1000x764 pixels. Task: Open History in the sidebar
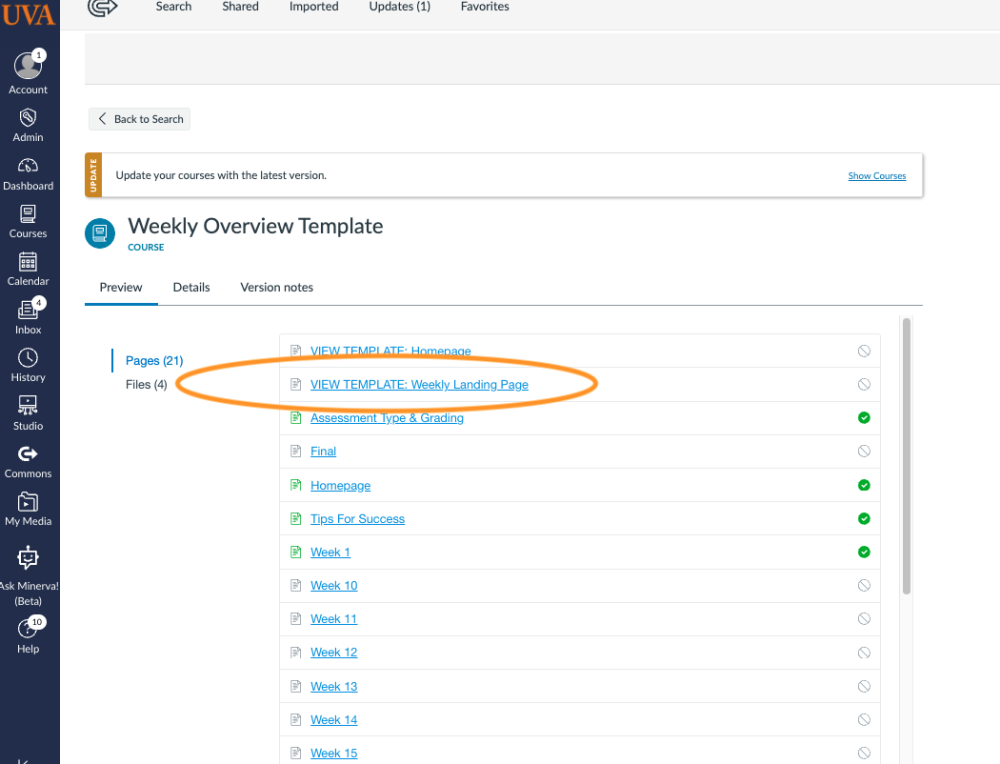28,365
